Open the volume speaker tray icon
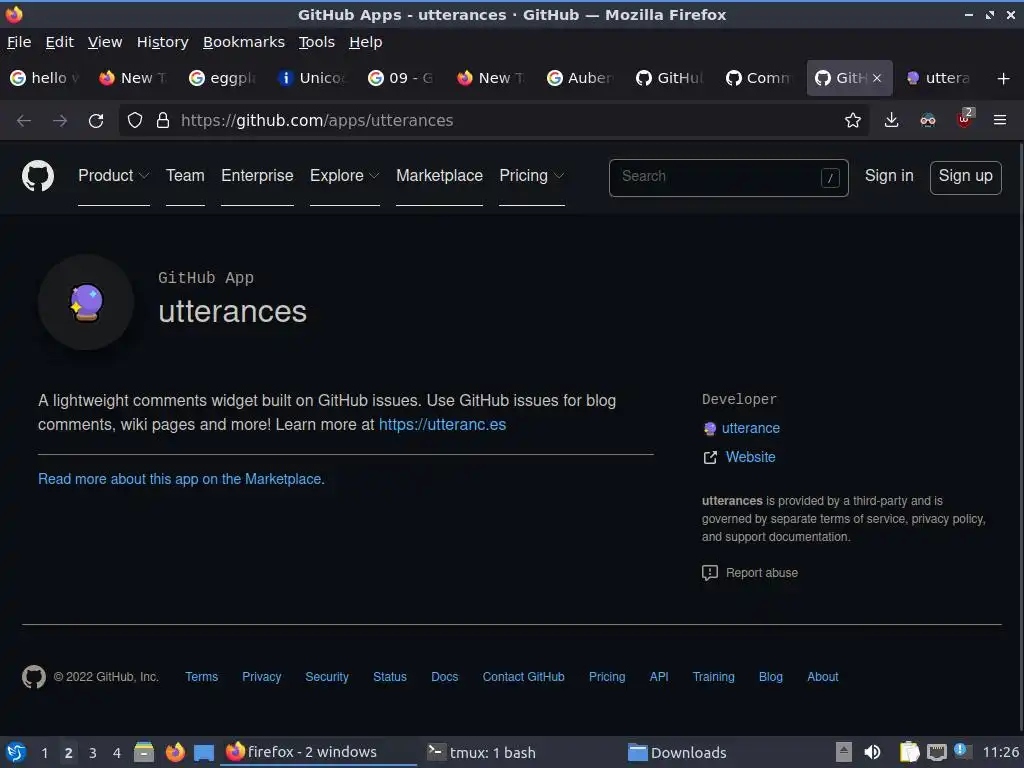Screen dimensions: 1024x768 click(x=872, y=752)
